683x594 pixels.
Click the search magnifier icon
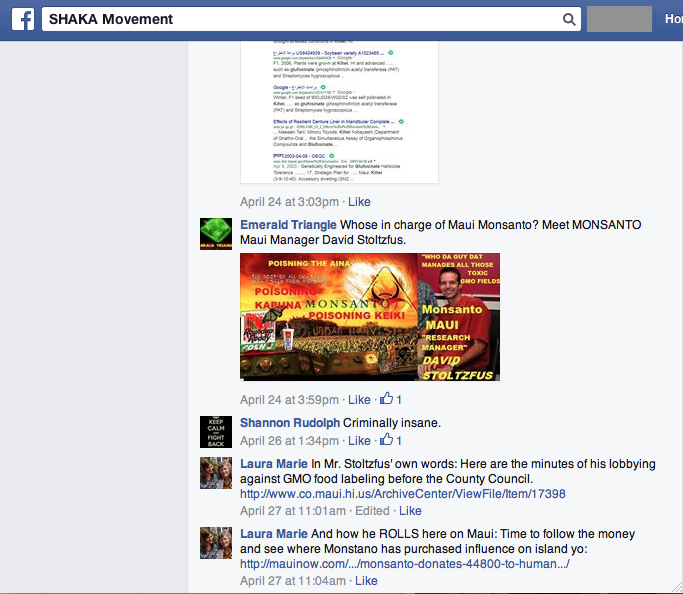point(569,19)
